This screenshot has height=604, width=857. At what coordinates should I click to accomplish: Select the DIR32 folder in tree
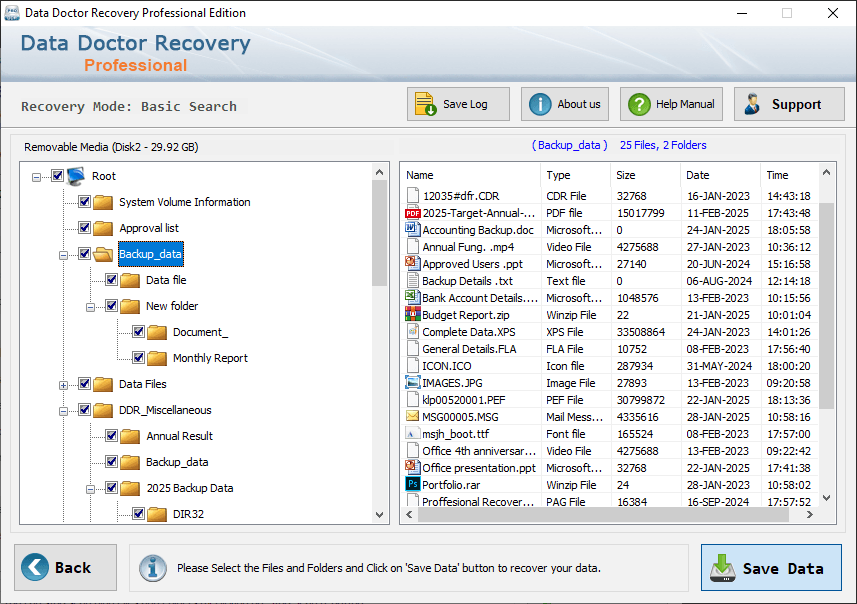click(x=188, y=514)
